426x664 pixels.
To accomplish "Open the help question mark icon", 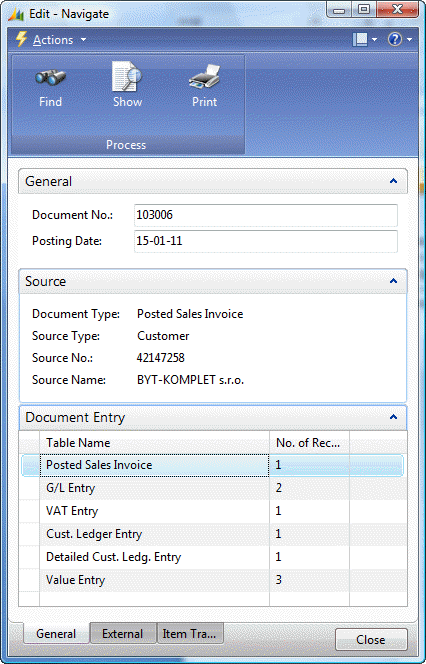I will coord(395,40).
